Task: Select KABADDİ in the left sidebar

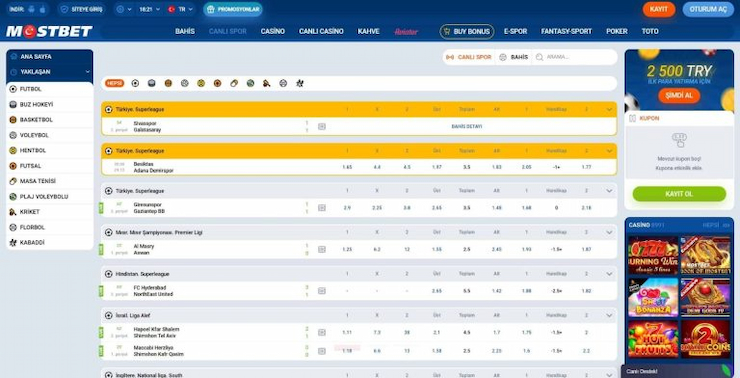Action: pyautogui.click(x=50, y=243)
